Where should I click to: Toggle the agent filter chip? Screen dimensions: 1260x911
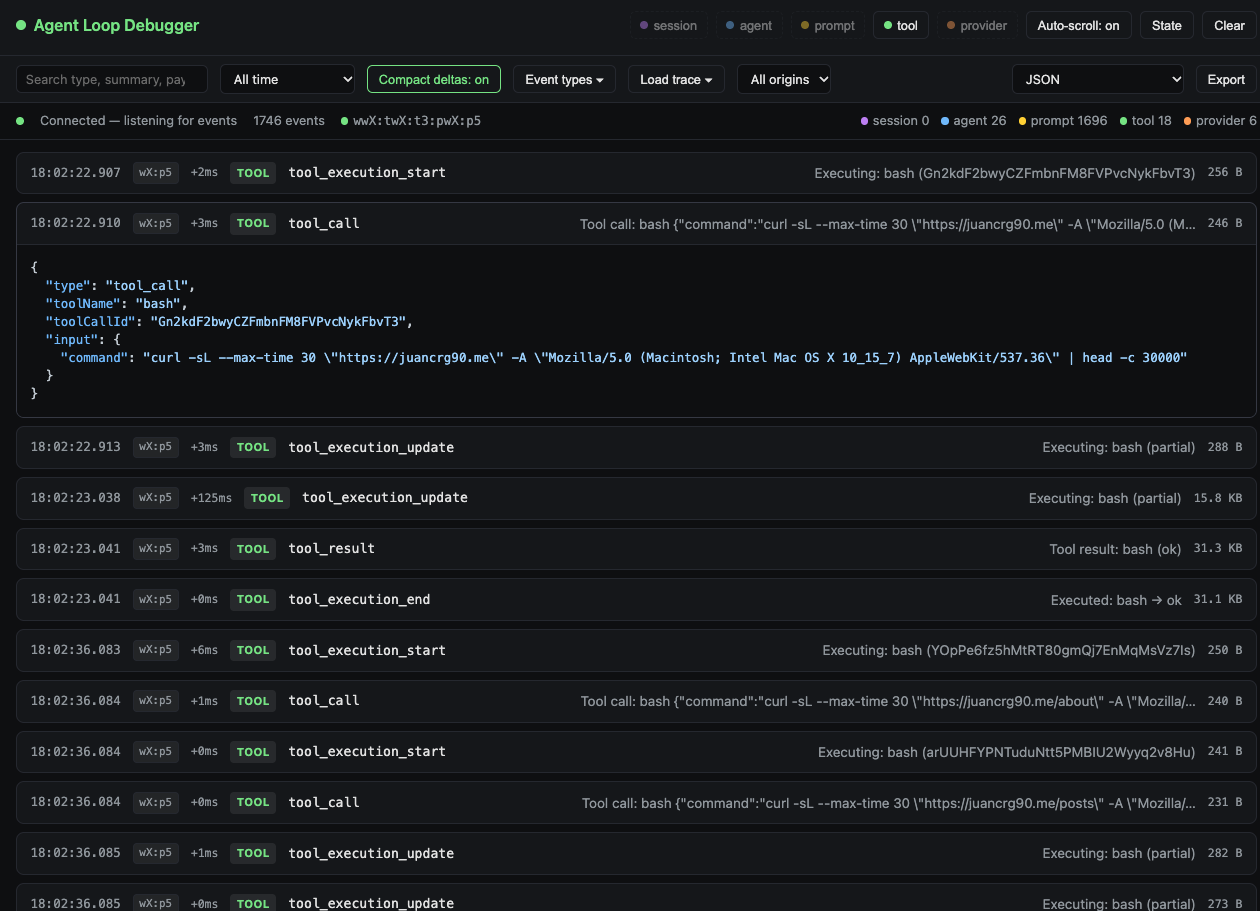click(749, 25)
